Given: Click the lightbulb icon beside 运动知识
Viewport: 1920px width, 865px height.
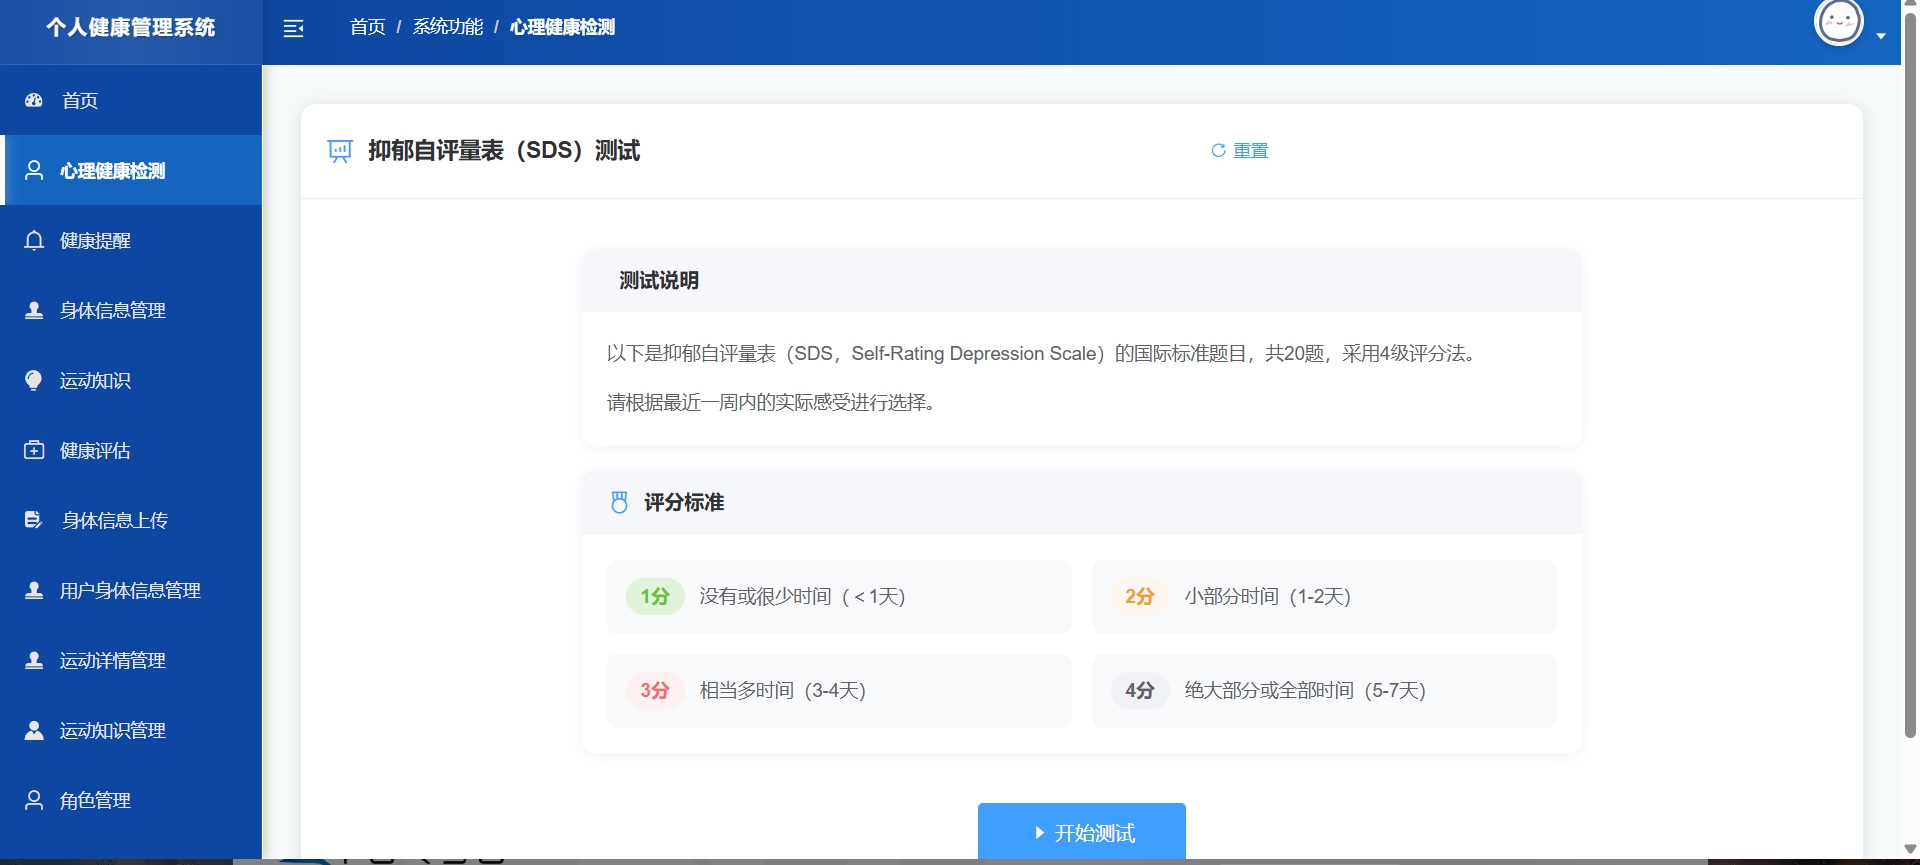Looking at the screenshot, I should [x=34, y=380].
